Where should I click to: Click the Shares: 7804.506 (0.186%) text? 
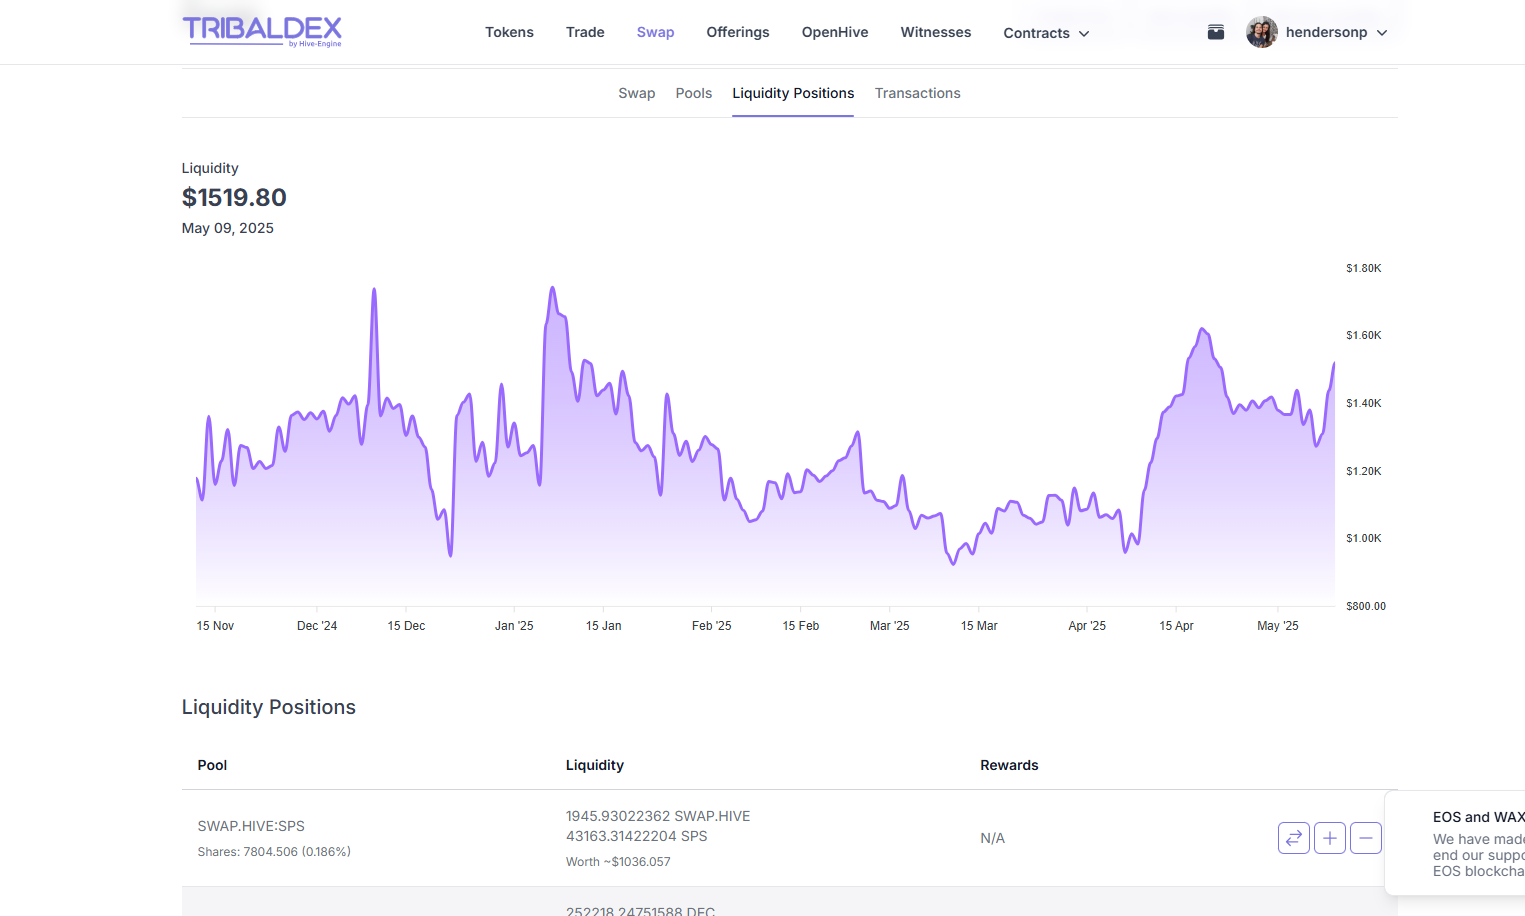point(274,852)
